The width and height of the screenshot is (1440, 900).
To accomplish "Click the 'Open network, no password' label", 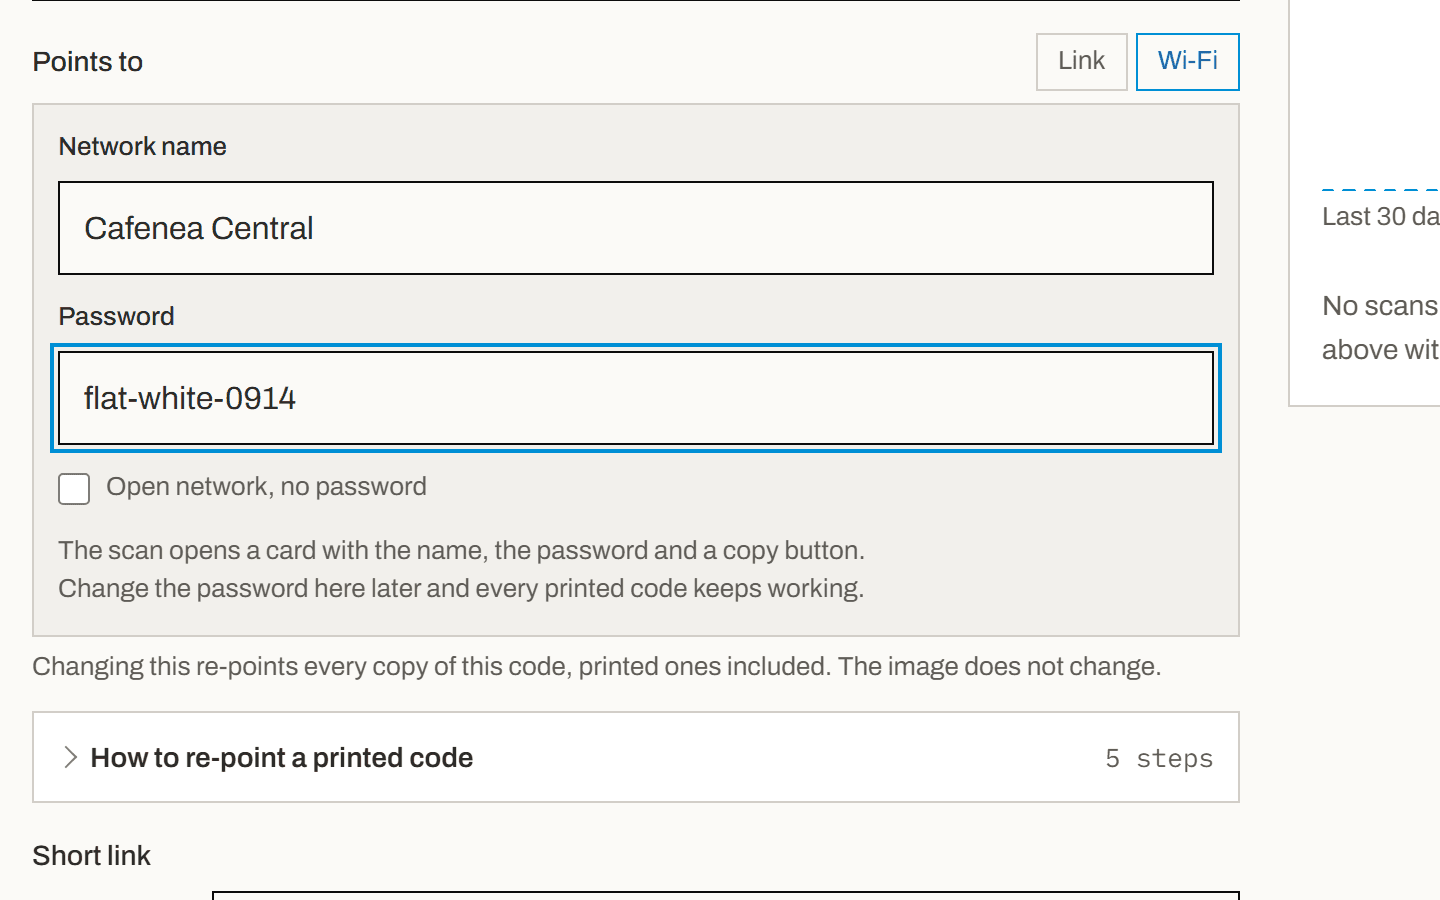I will [266, 487].
